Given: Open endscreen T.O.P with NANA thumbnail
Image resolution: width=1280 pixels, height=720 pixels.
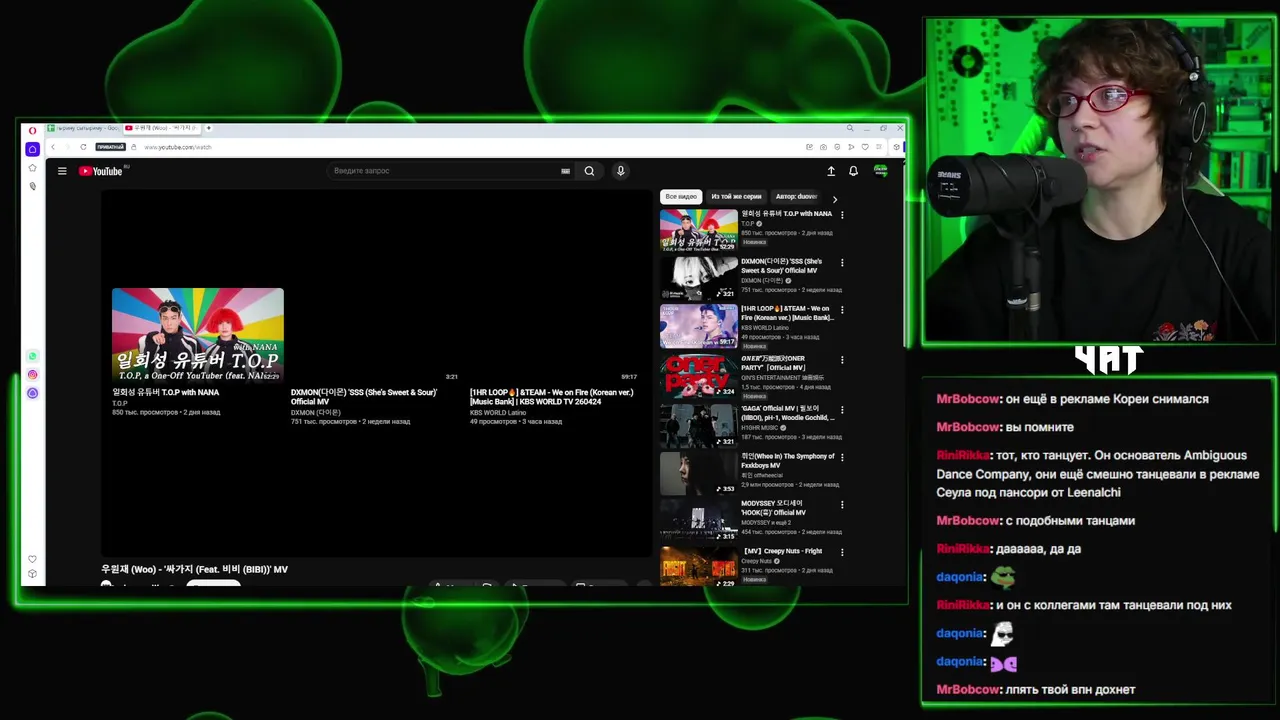Looking at the screenshot, I should (198, 335).
